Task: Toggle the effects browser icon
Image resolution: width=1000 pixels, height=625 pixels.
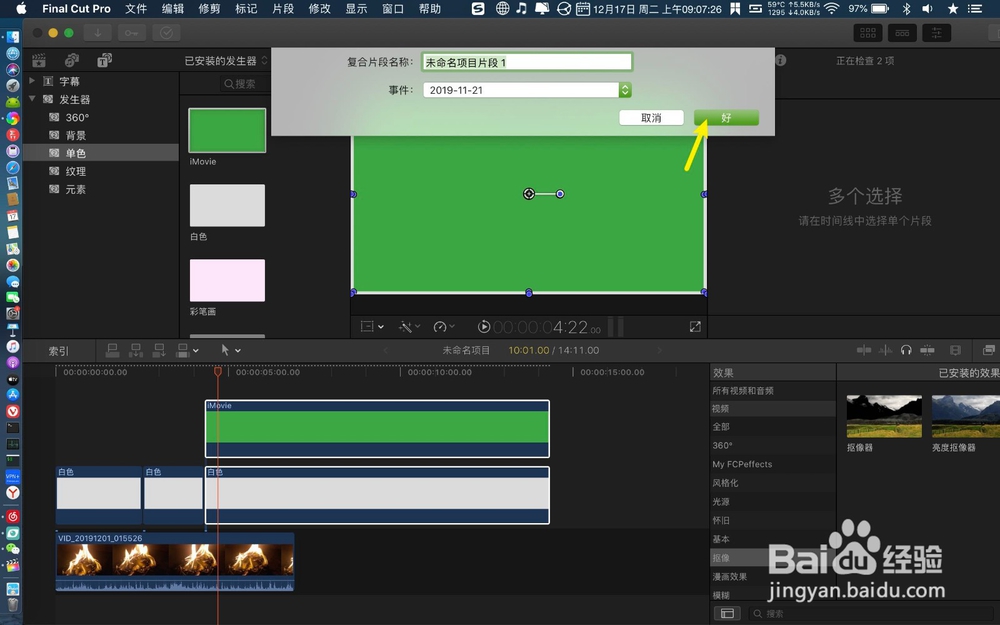Action: click(989, 350)
